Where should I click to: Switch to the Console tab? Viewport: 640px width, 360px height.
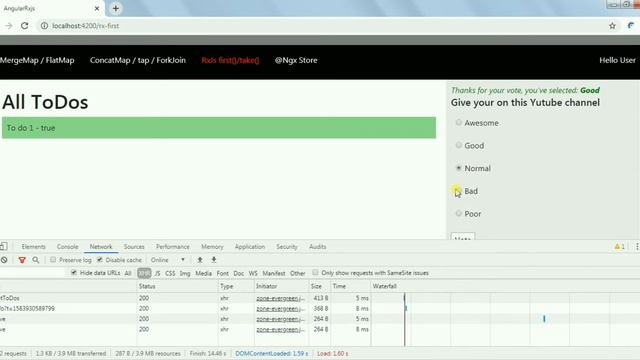[67, 247]
